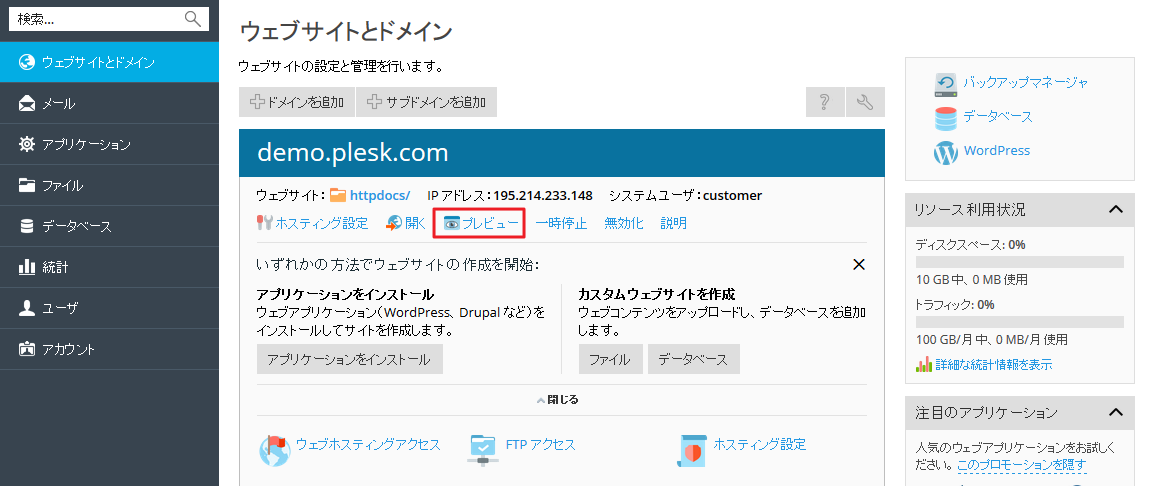The image size is (1155, 486).
Task: Click the プレビュー preview link
Action: (481, 223)
